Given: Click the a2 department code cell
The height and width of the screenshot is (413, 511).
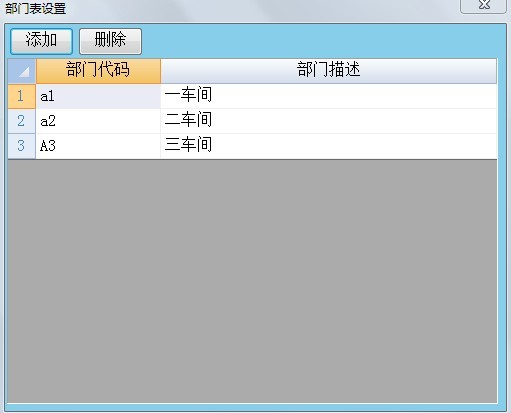Looking at the screenshot, I should [98, 121].
